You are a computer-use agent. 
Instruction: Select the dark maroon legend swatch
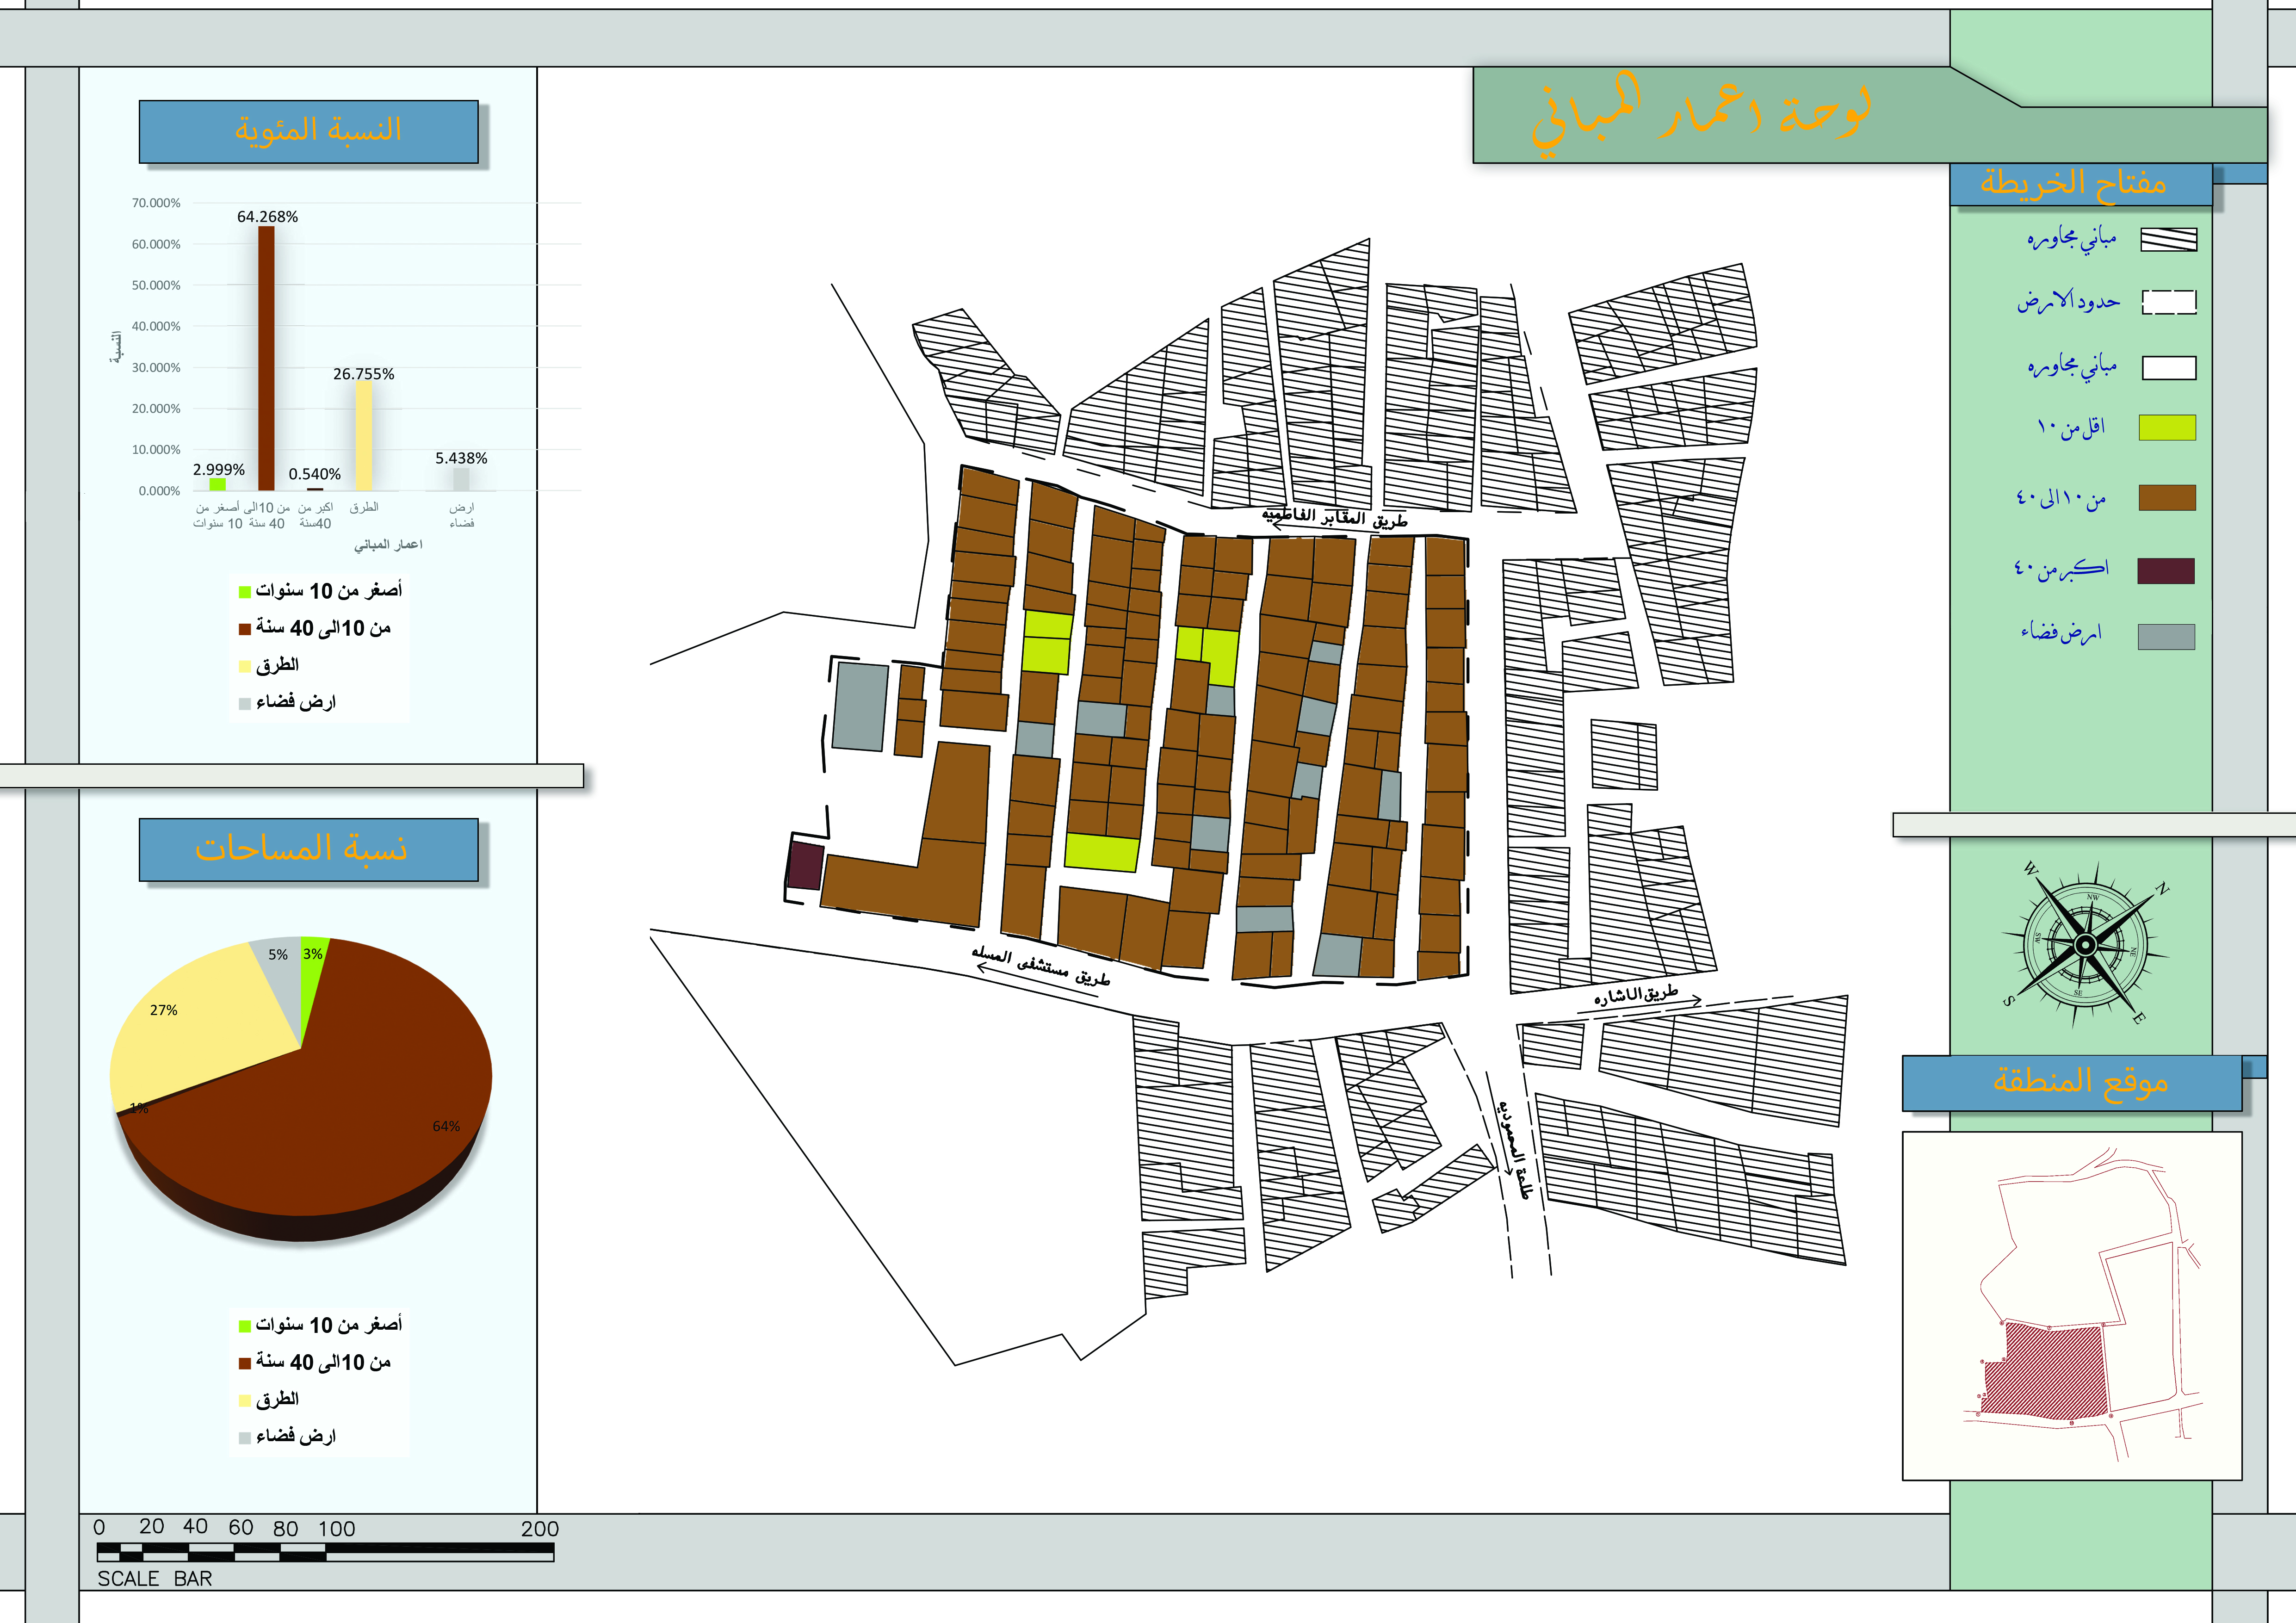pos(2165,570)
